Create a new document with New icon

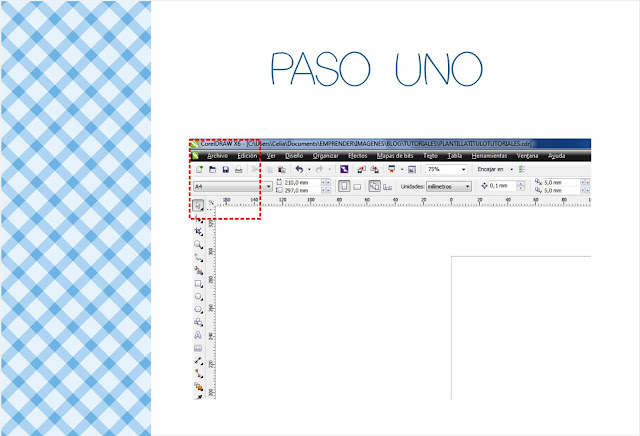pos(199,169)
